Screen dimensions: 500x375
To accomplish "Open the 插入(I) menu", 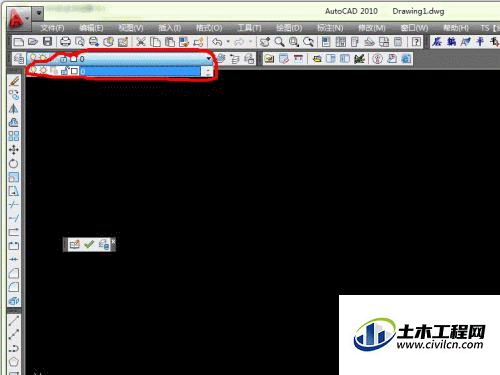I will click(x=170, y=28).
